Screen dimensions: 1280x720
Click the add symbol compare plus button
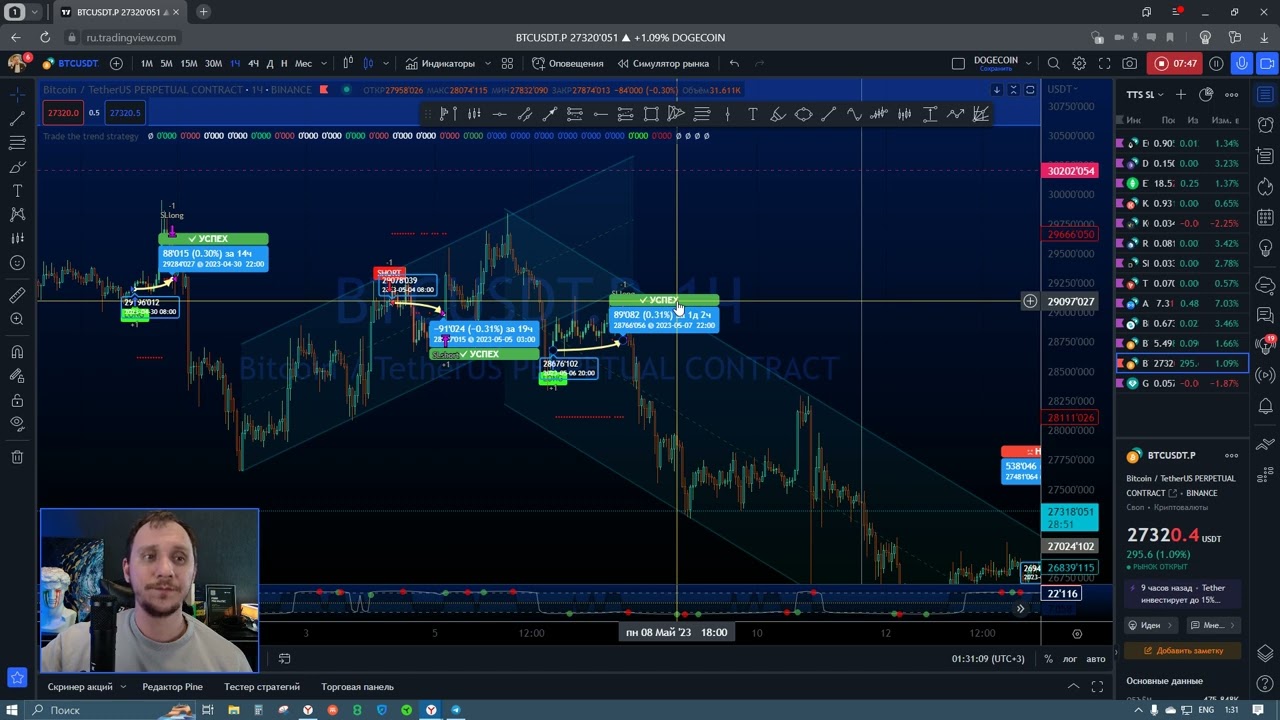click(116, 63)
